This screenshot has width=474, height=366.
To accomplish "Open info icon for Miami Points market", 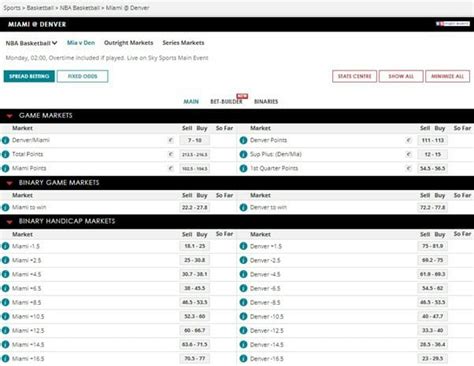I will pos(5,168).
